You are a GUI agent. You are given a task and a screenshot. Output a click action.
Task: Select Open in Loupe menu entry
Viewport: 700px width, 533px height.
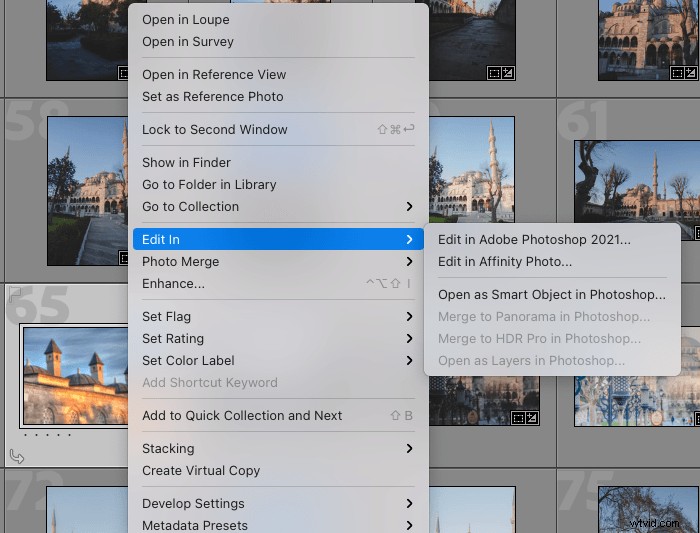tap(278, 20)
